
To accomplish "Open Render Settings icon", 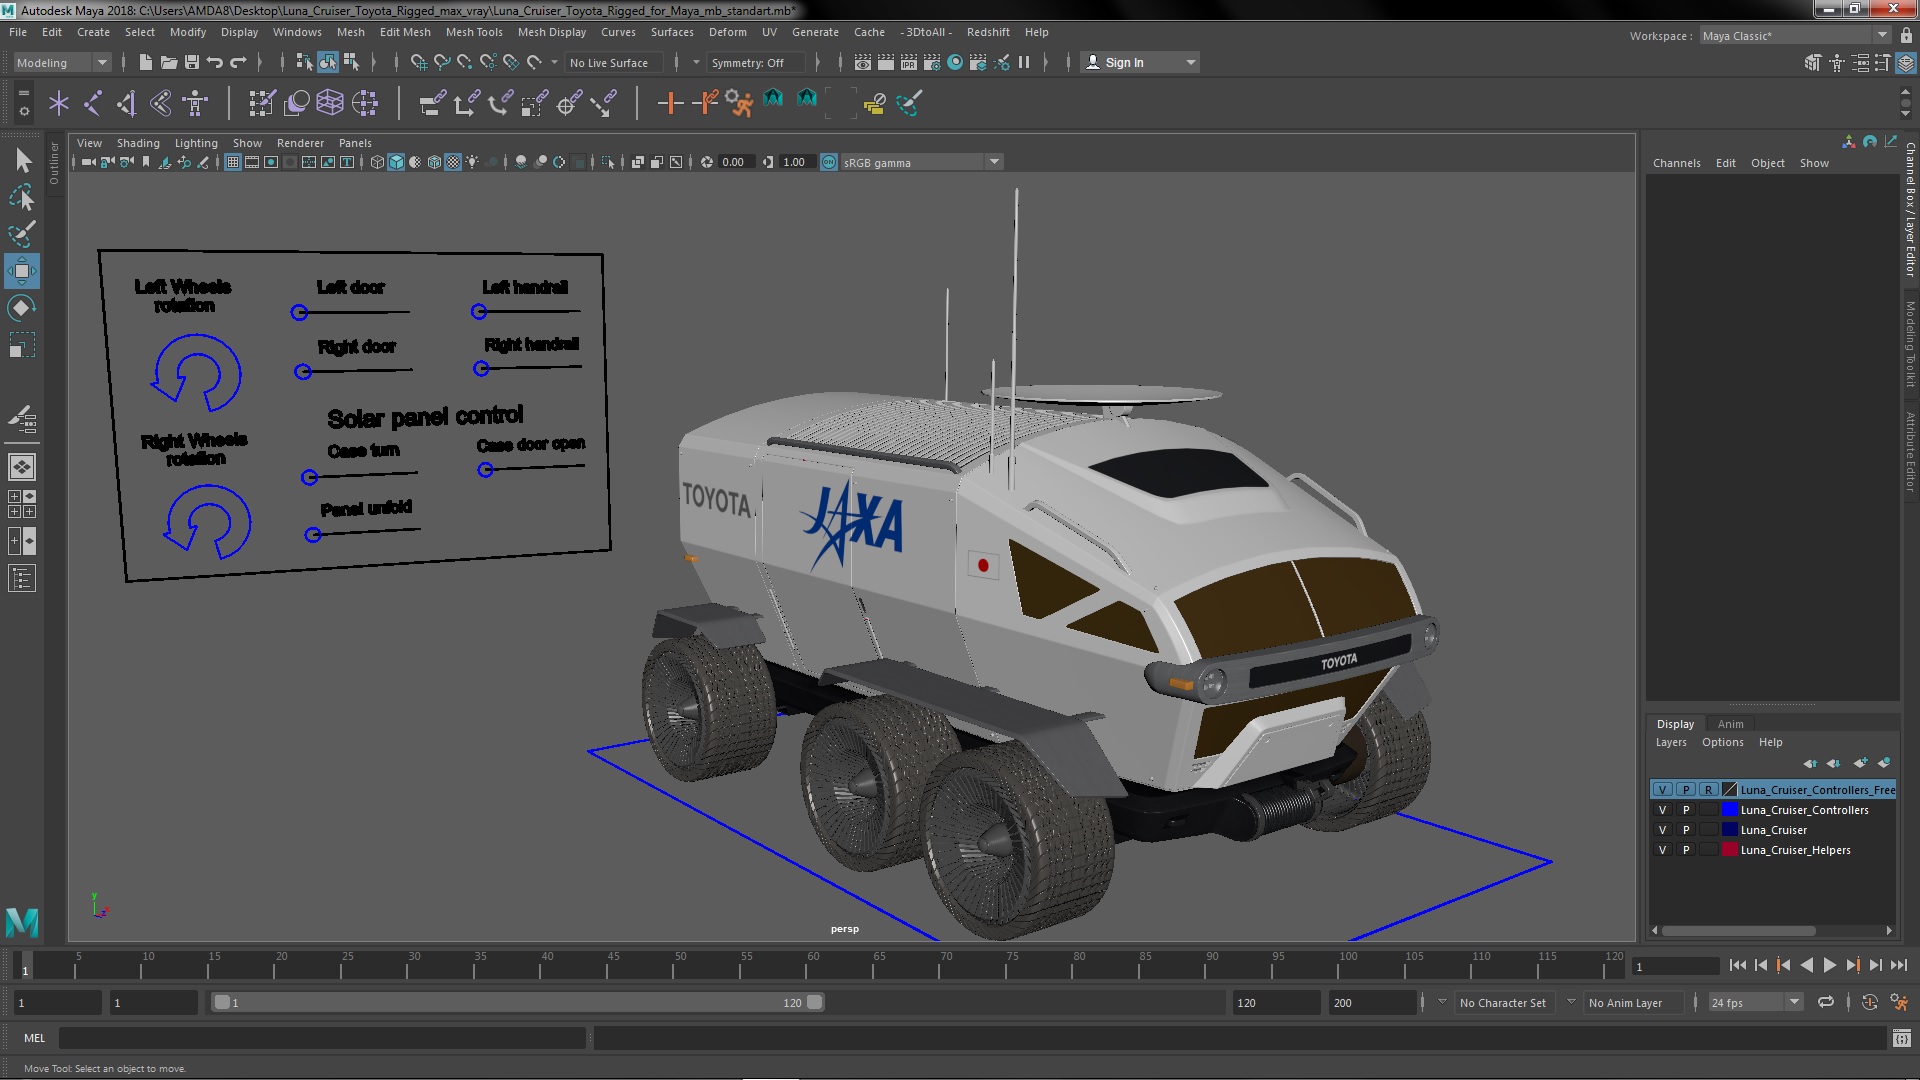I will click(x=932, y=62).
